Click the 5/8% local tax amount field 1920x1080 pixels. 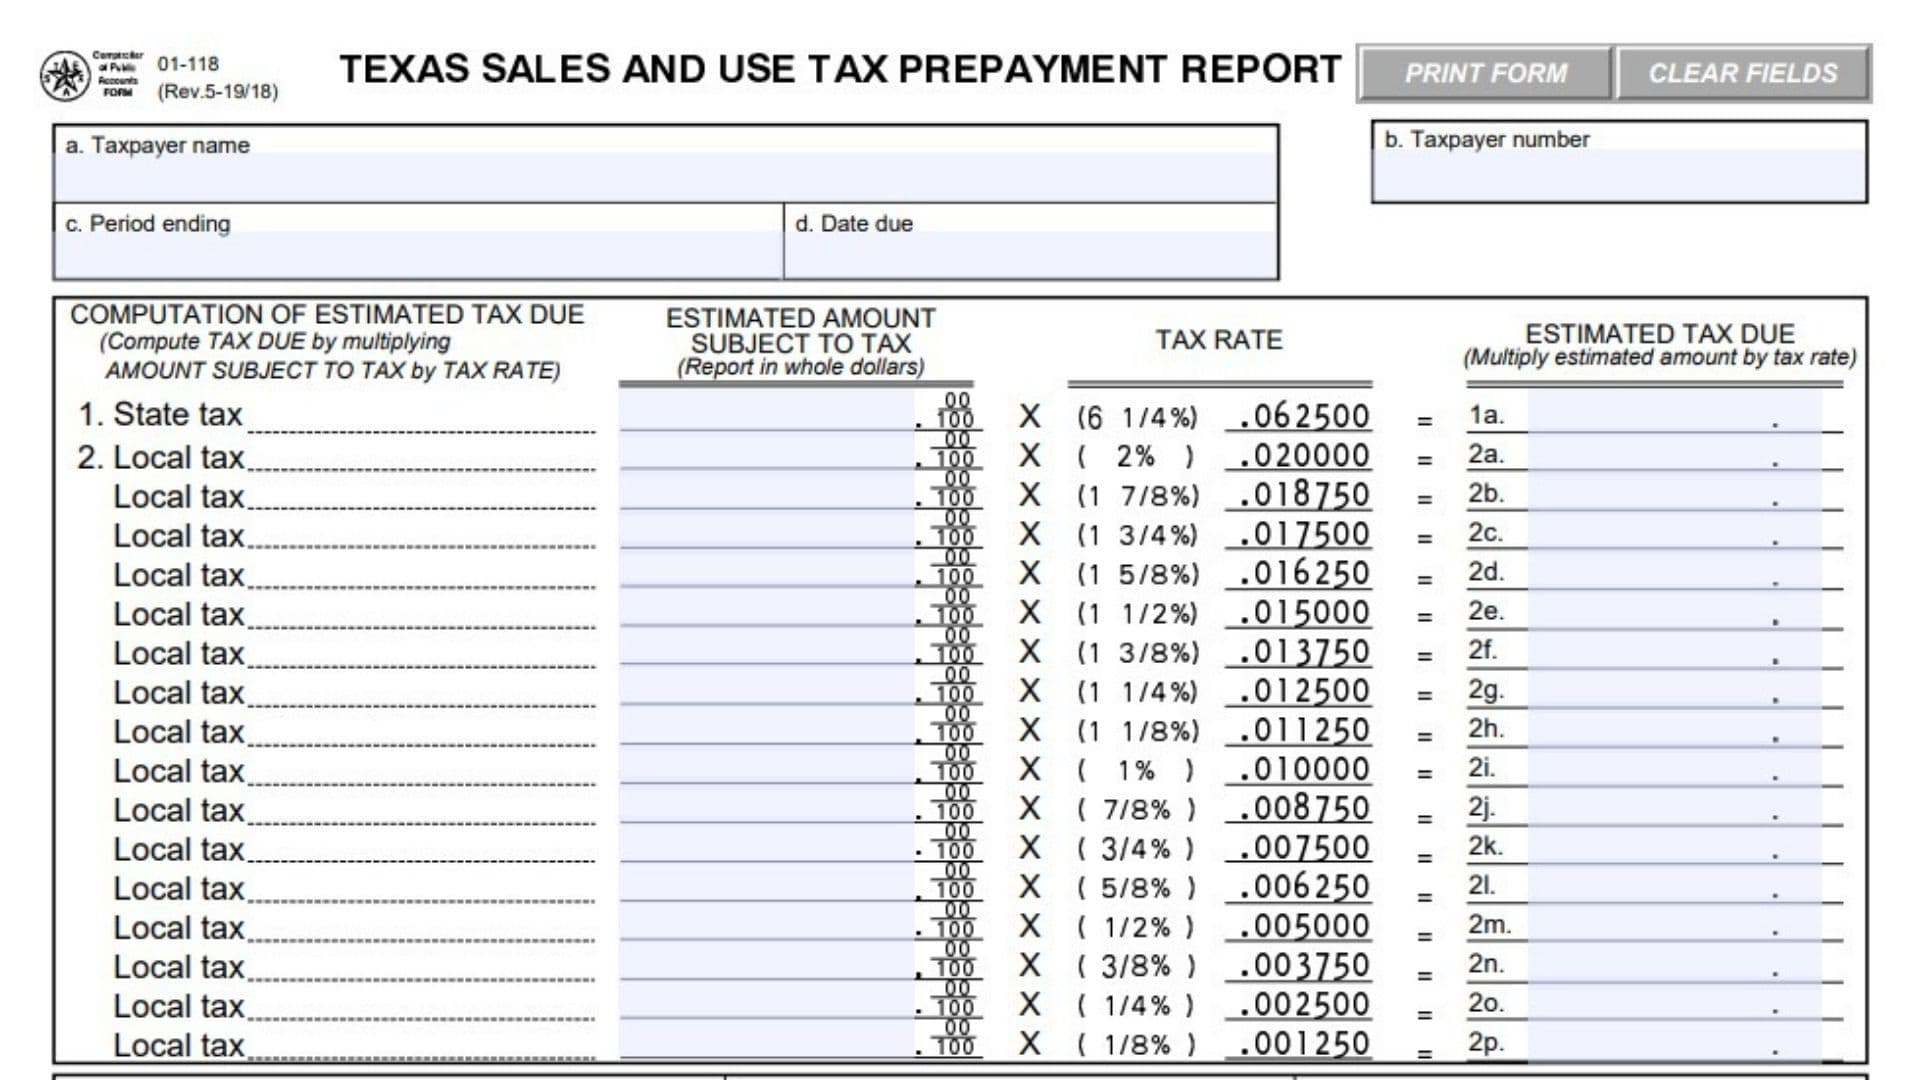767,882
